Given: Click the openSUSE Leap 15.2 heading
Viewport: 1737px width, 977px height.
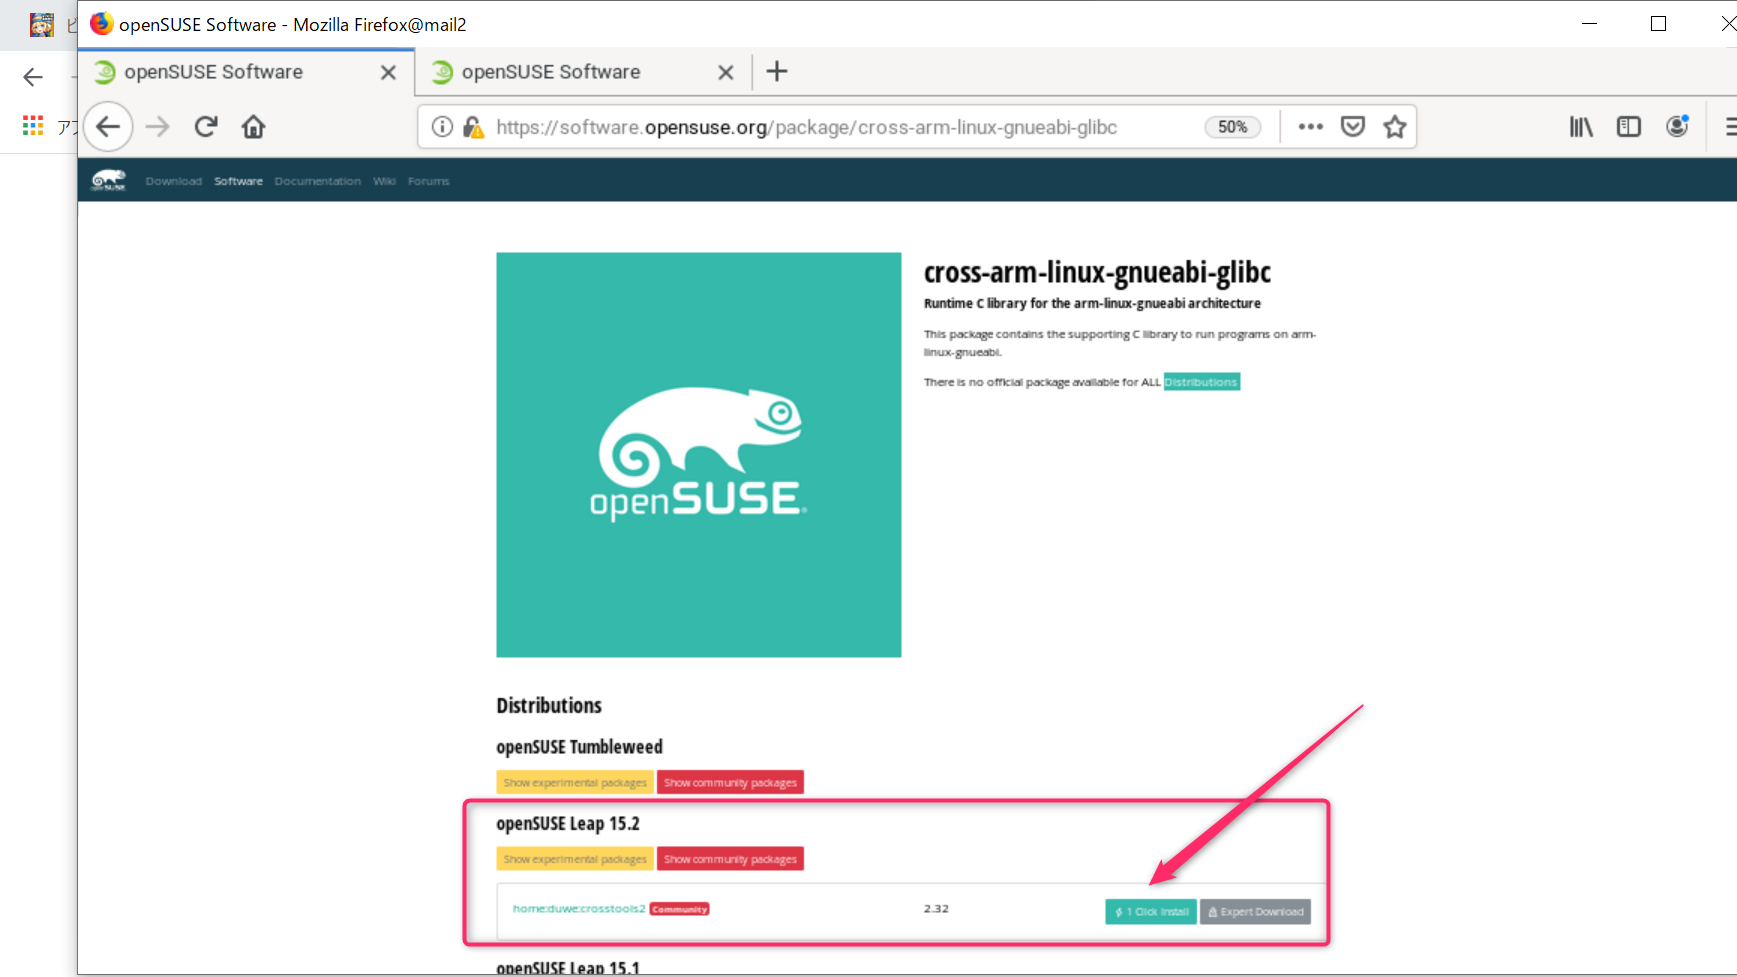Looking at the screenshot, I should pos(568,824).
